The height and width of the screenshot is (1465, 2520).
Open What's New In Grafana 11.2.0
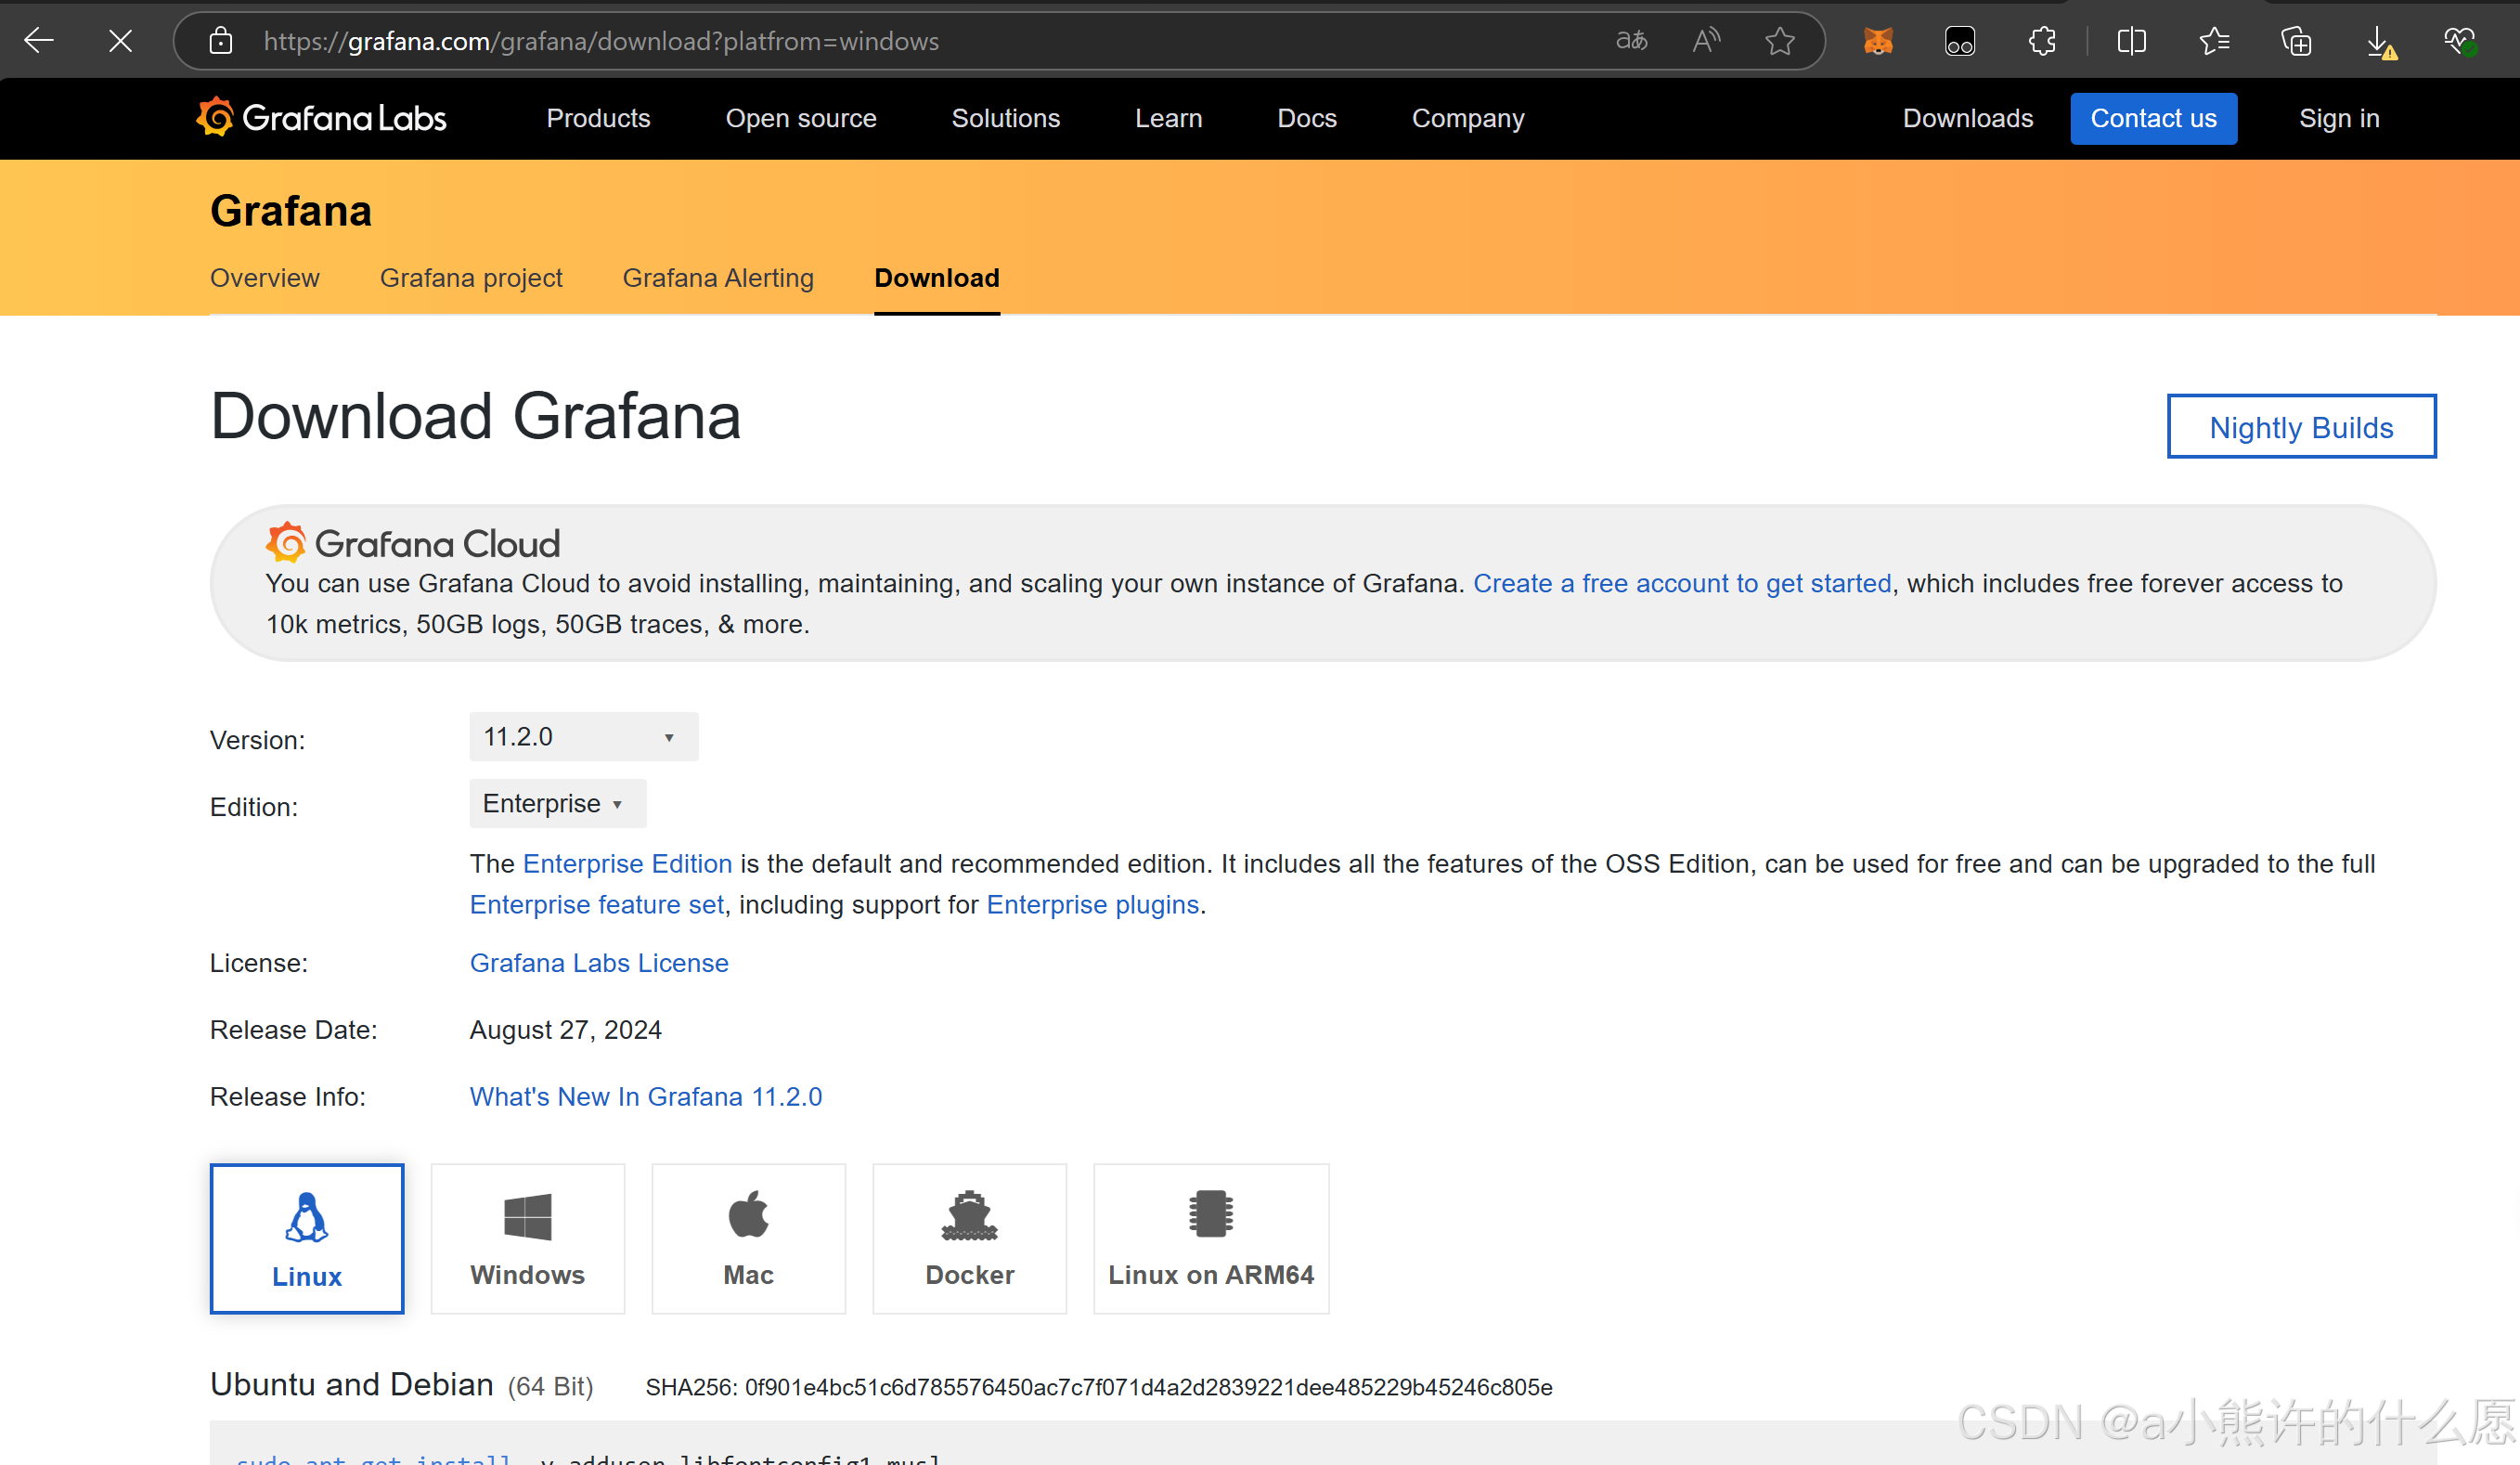point(646,1096)
